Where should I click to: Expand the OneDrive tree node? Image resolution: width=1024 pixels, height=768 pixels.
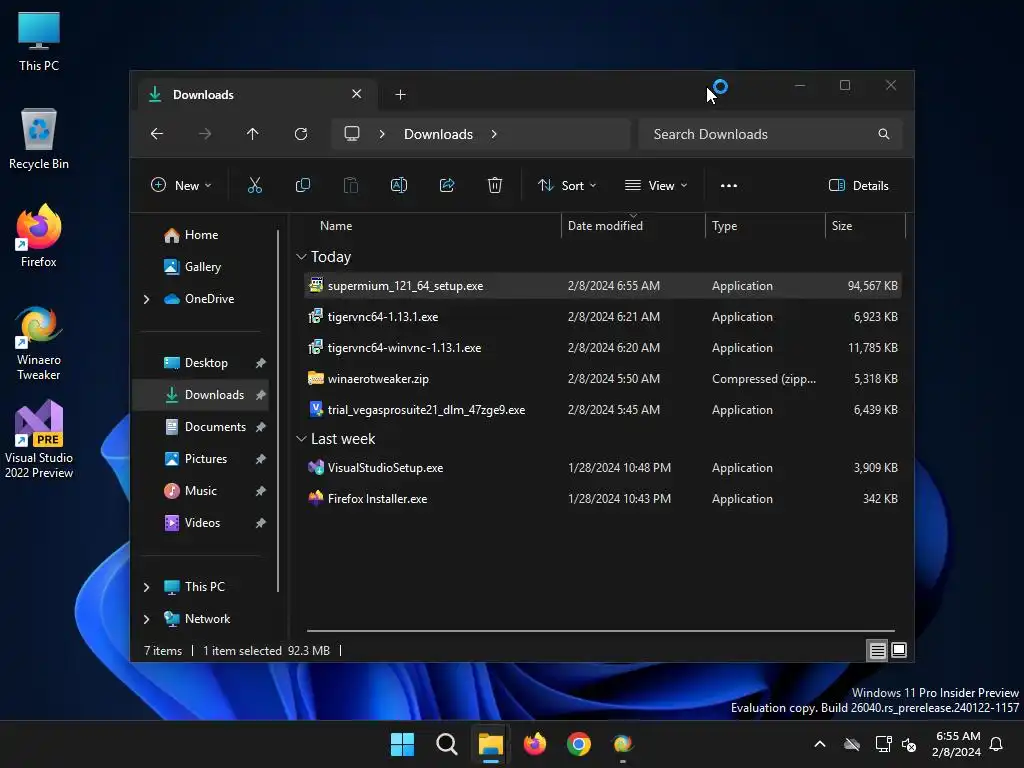click(x=146, y=299)
